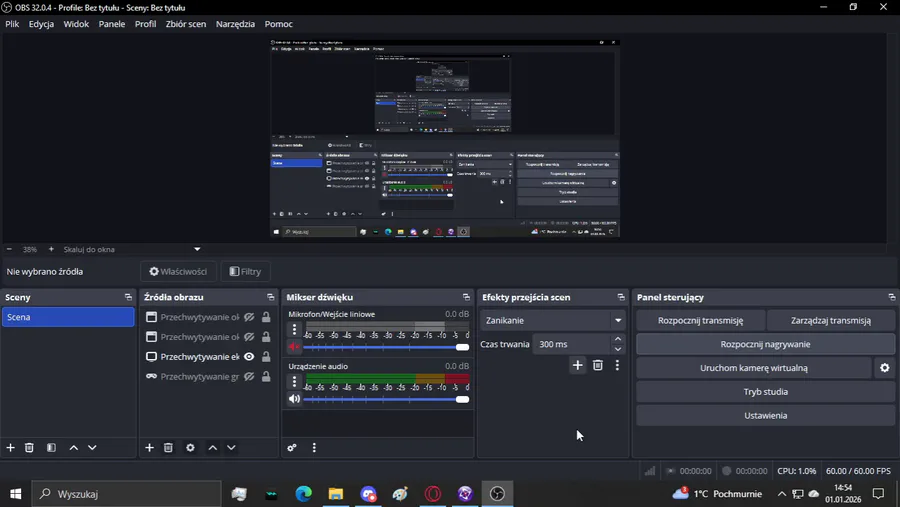Open mixer options menu beside audio gears
Screen dimensions: 900x507
(314, 447)
